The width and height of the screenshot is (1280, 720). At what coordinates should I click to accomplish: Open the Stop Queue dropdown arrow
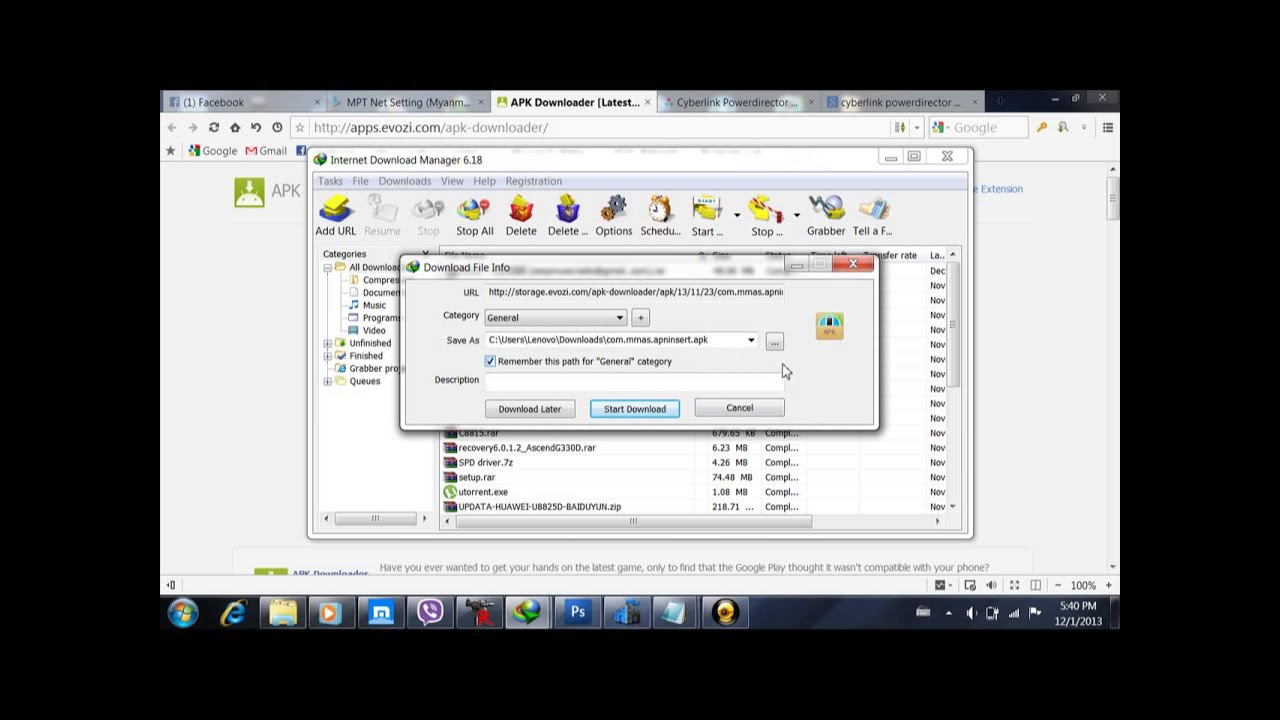pyautogui.click(x=796, y=215)
